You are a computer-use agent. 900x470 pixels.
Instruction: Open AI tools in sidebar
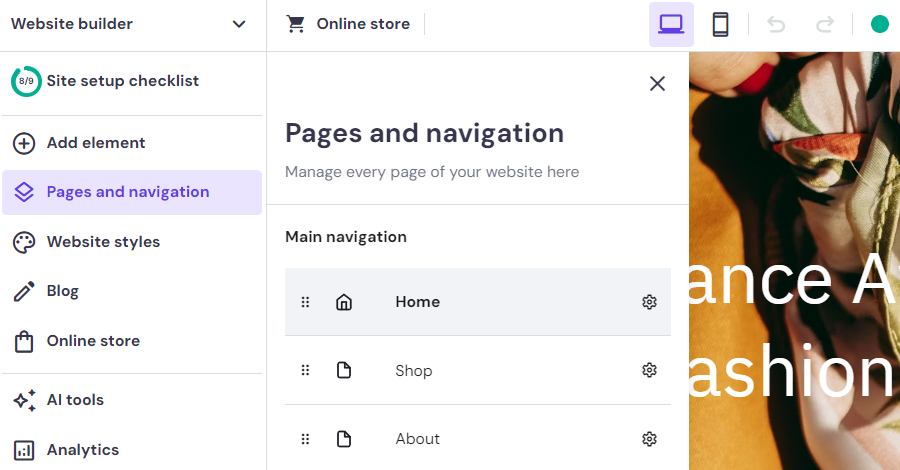[132, 400]
